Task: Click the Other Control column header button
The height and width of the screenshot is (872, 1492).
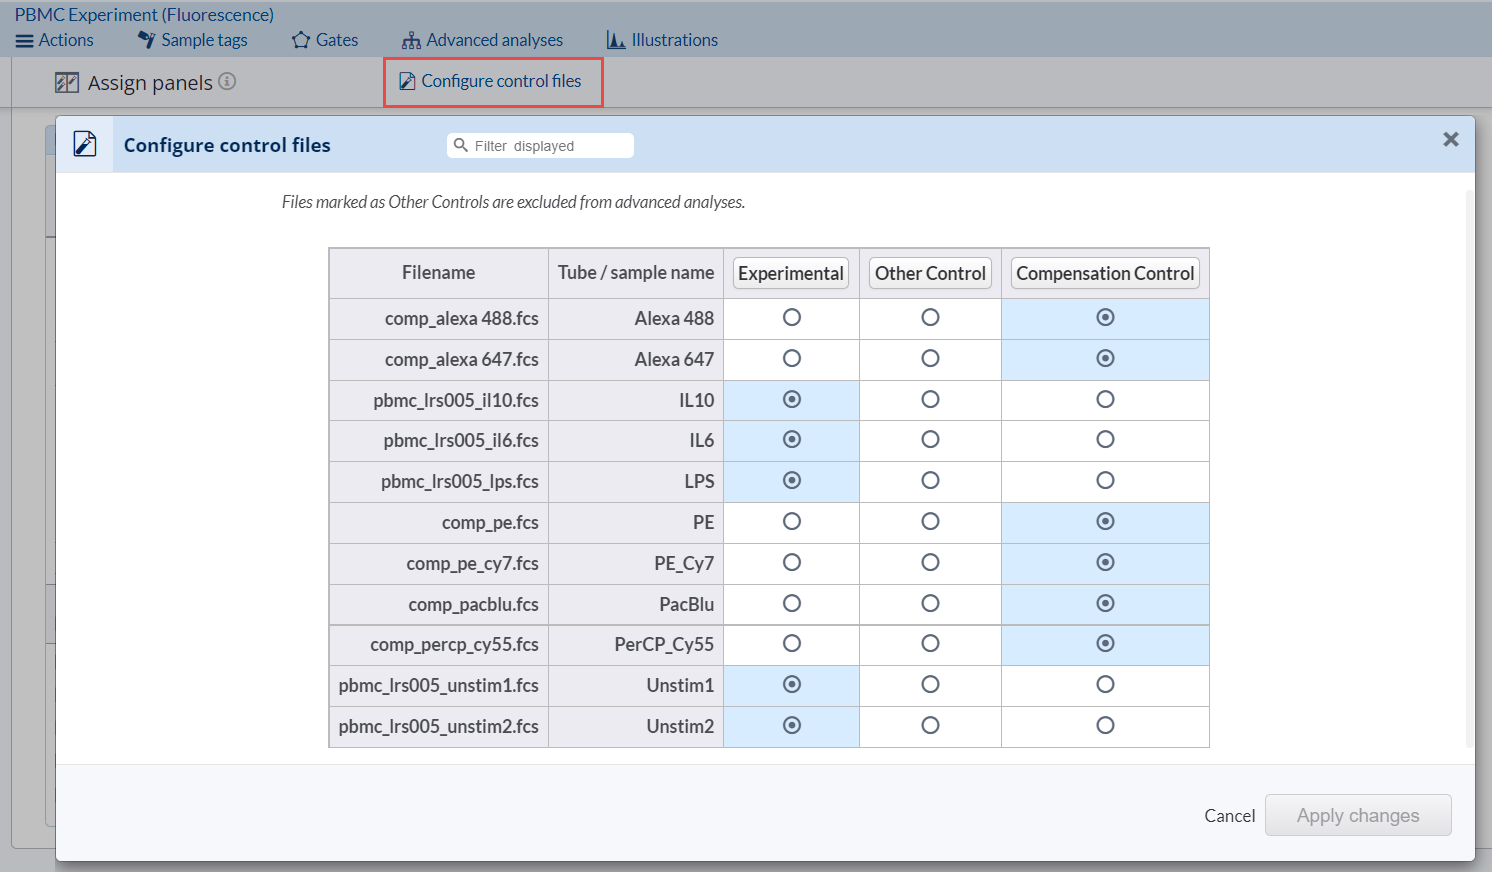Action: [x=930, y=274]
